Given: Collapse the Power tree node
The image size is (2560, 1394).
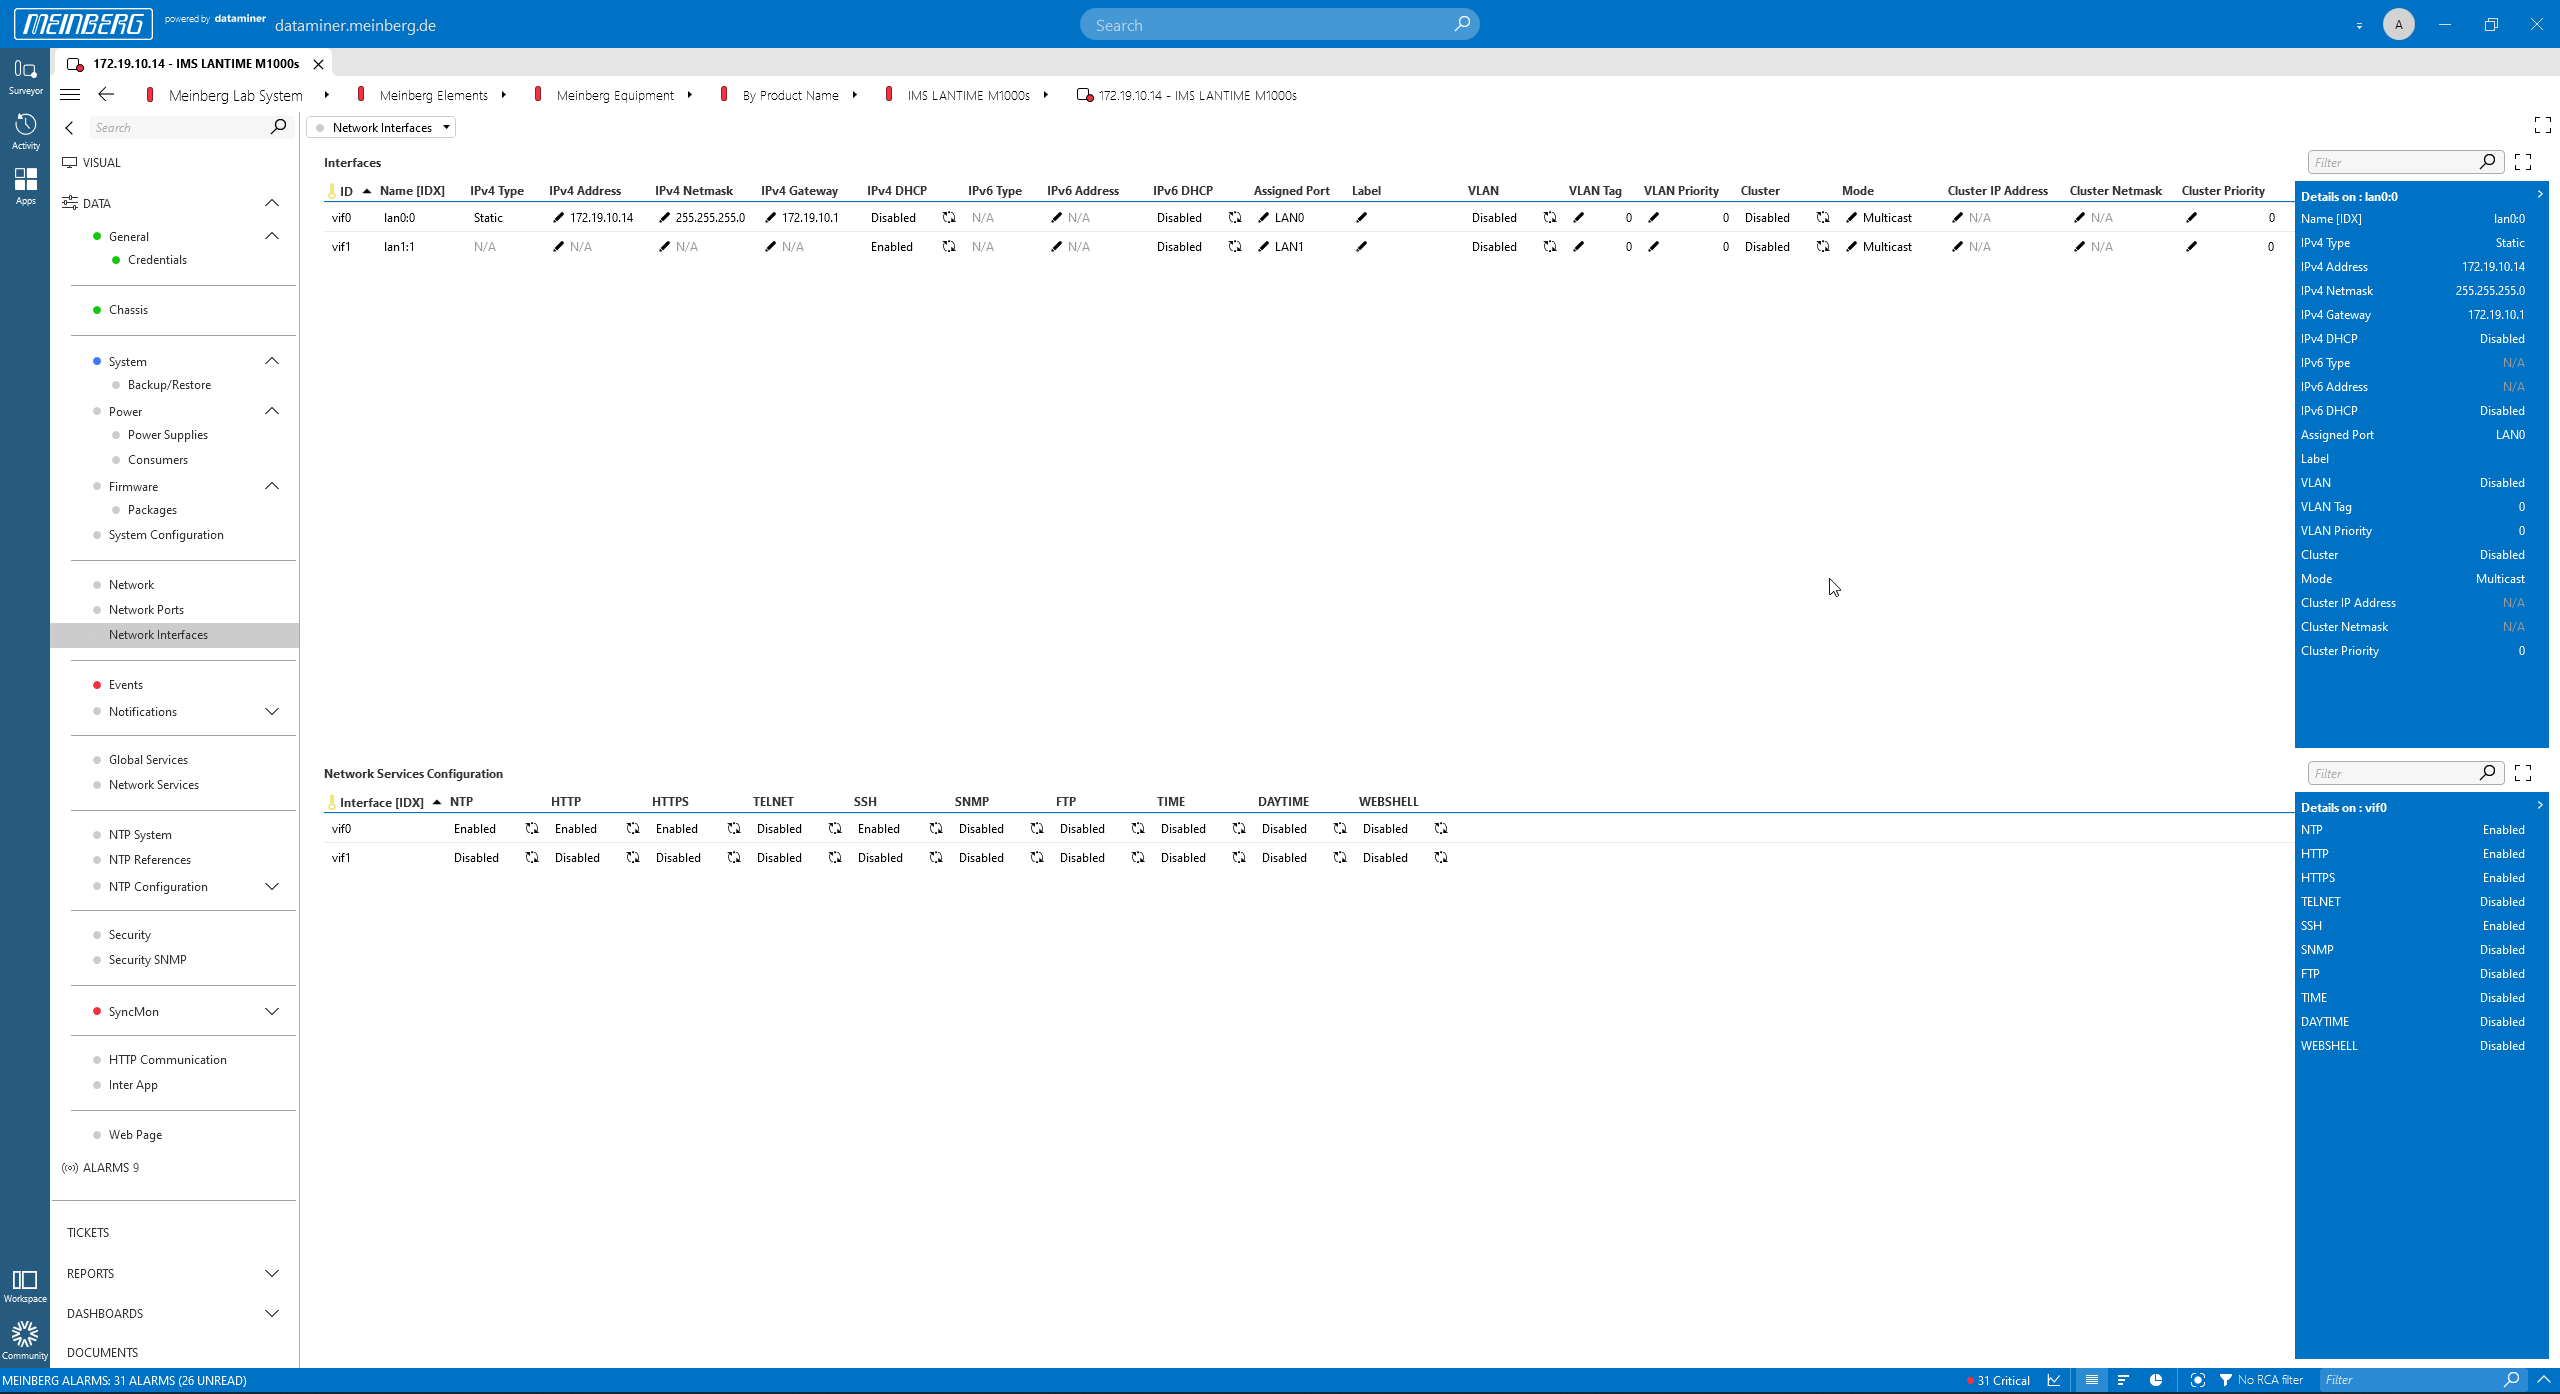Looking at the screenshot, I should tap(272, 411).
